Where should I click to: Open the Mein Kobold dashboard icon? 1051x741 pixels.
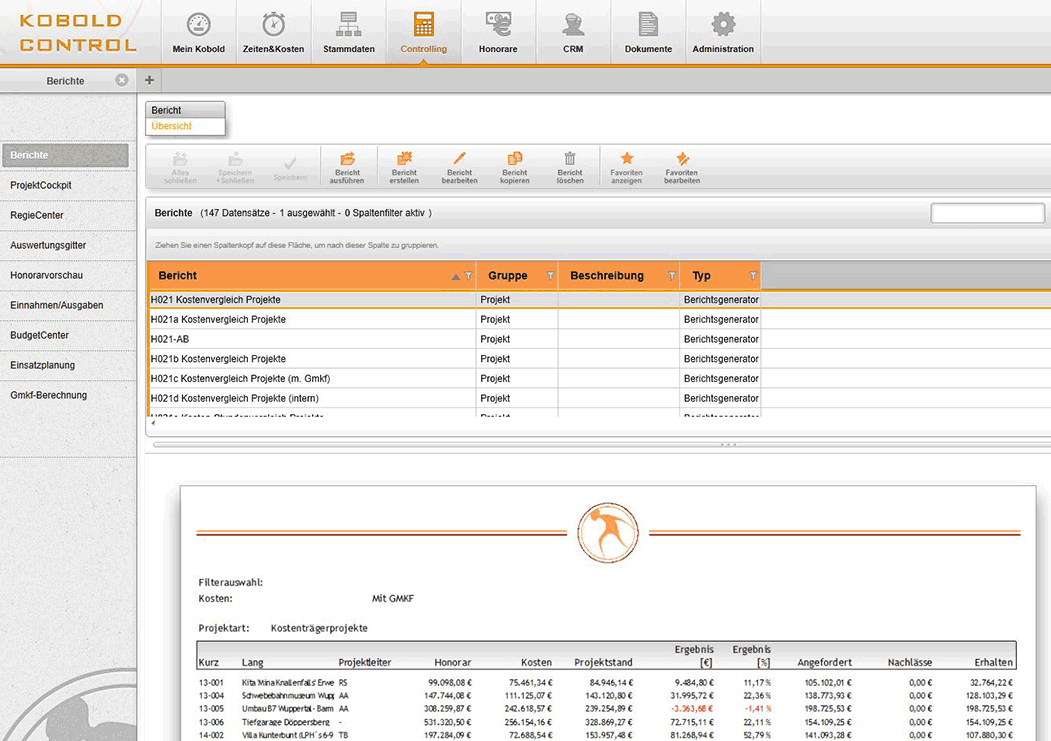tap(198, 25)
